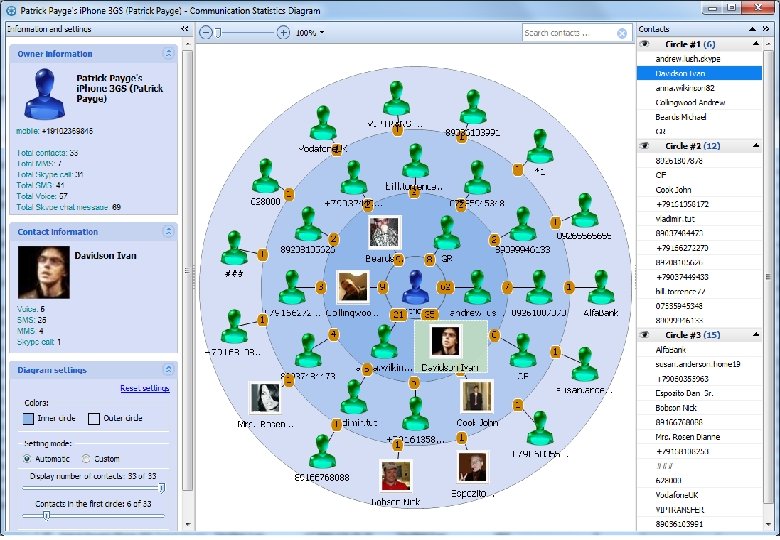Click the orange 21 message count badge
780x540 pixels.
pos(398,314)
